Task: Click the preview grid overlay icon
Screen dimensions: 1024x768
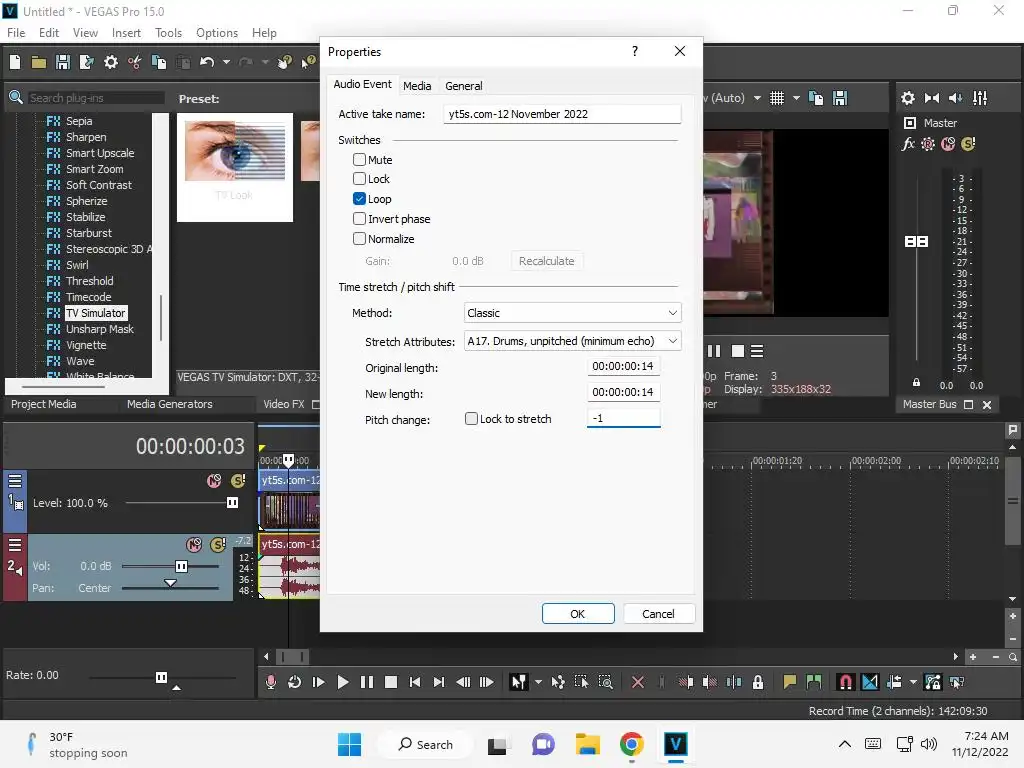Action: click(776, 98)
